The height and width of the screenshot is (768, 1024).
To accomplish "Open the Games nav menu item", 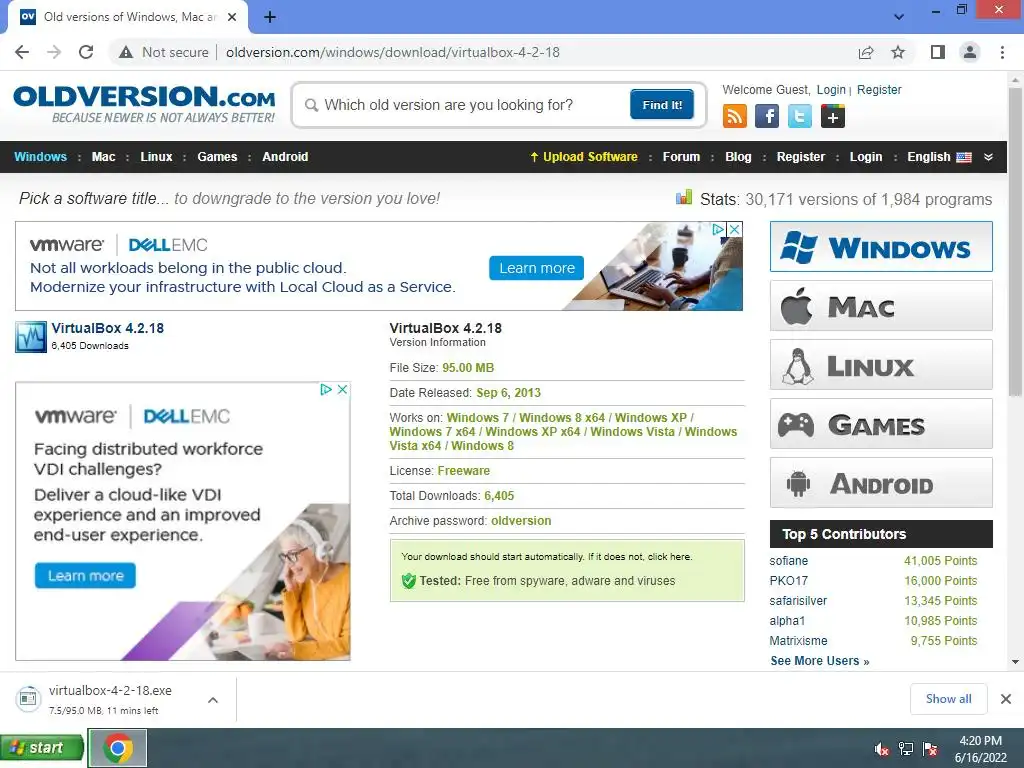I will [217, 157].
